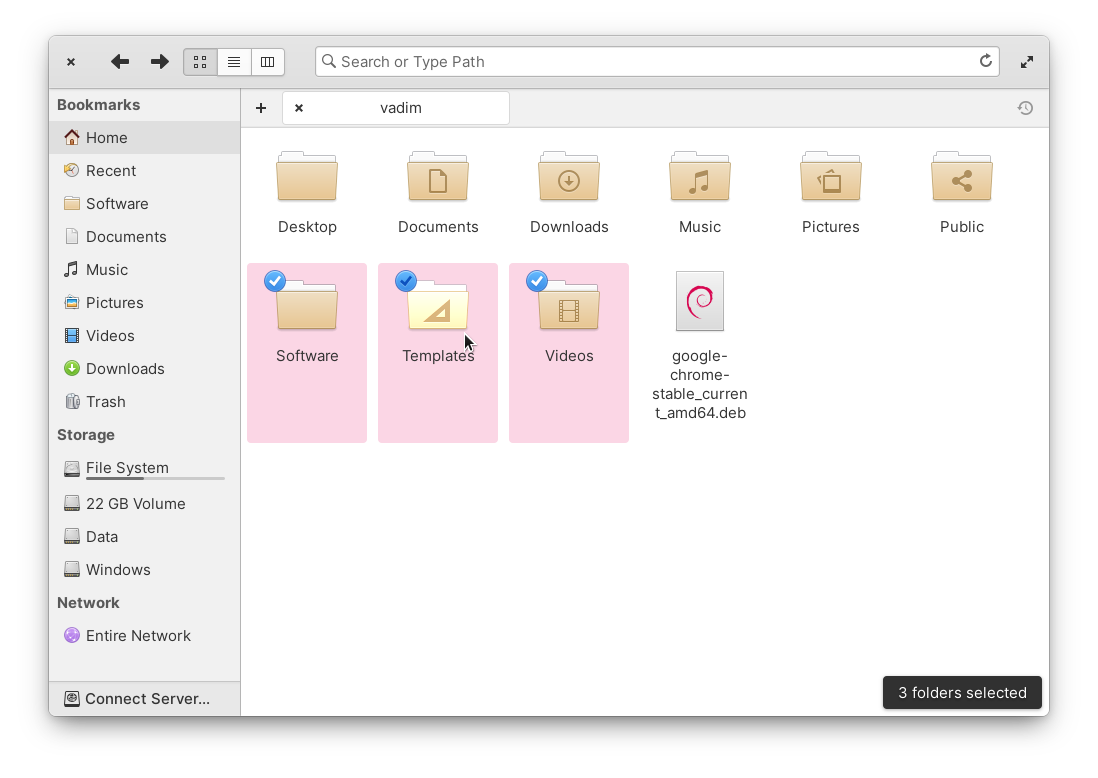Click inside the search path field

coord(655,61)
